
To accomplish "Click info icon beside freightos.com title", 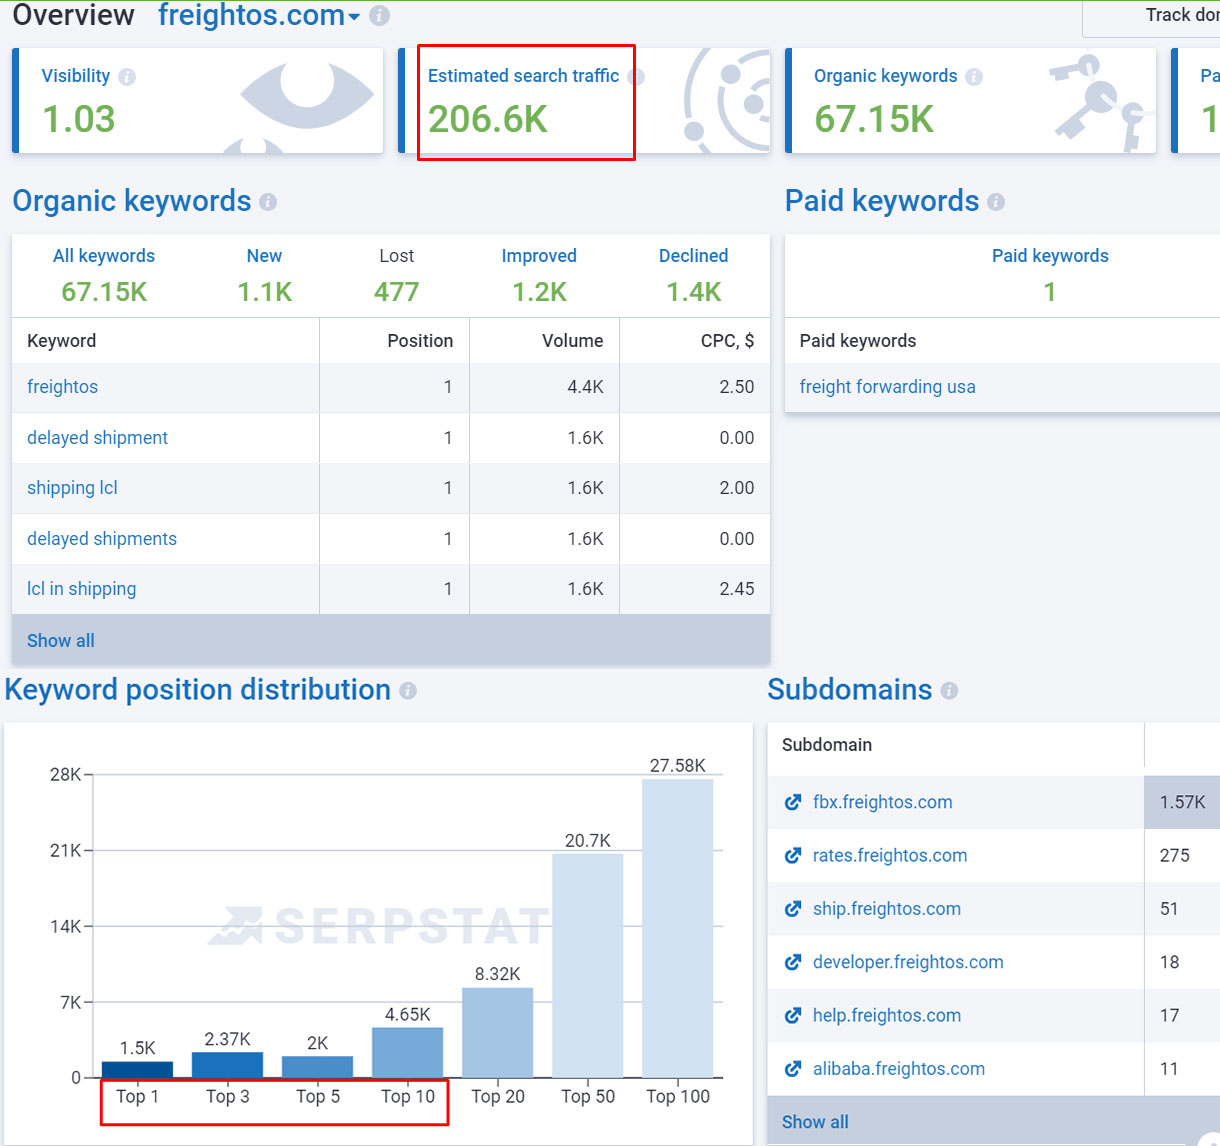I will point(379,16).
